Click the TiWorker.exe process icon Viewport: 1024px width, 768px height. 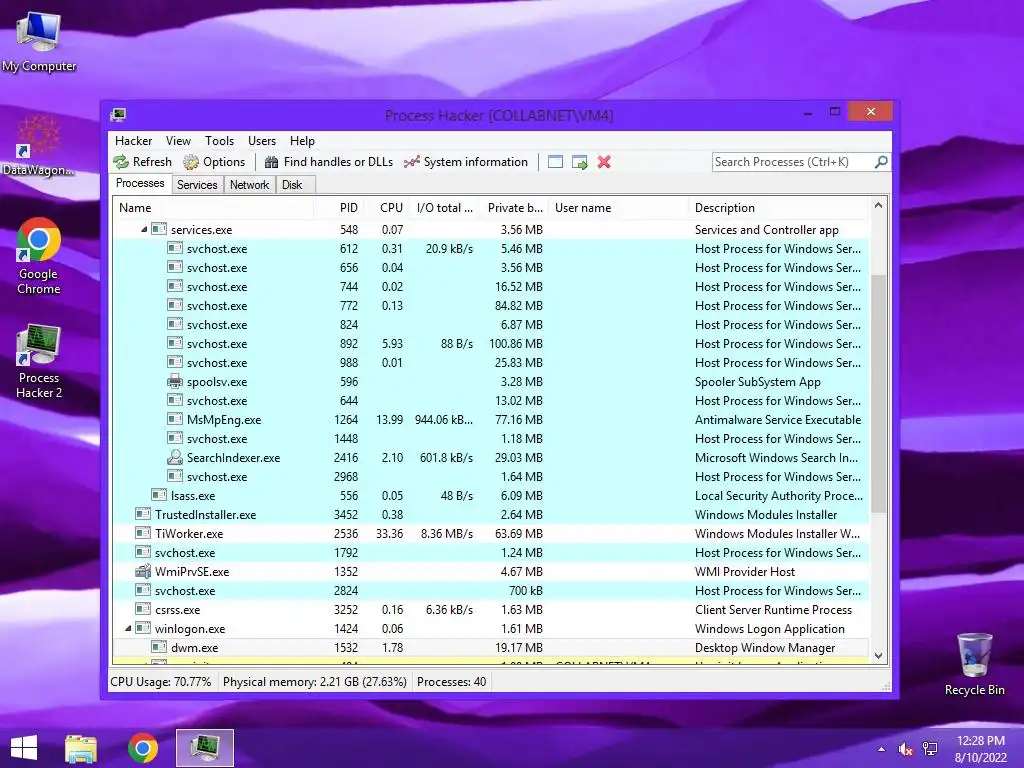143,533
